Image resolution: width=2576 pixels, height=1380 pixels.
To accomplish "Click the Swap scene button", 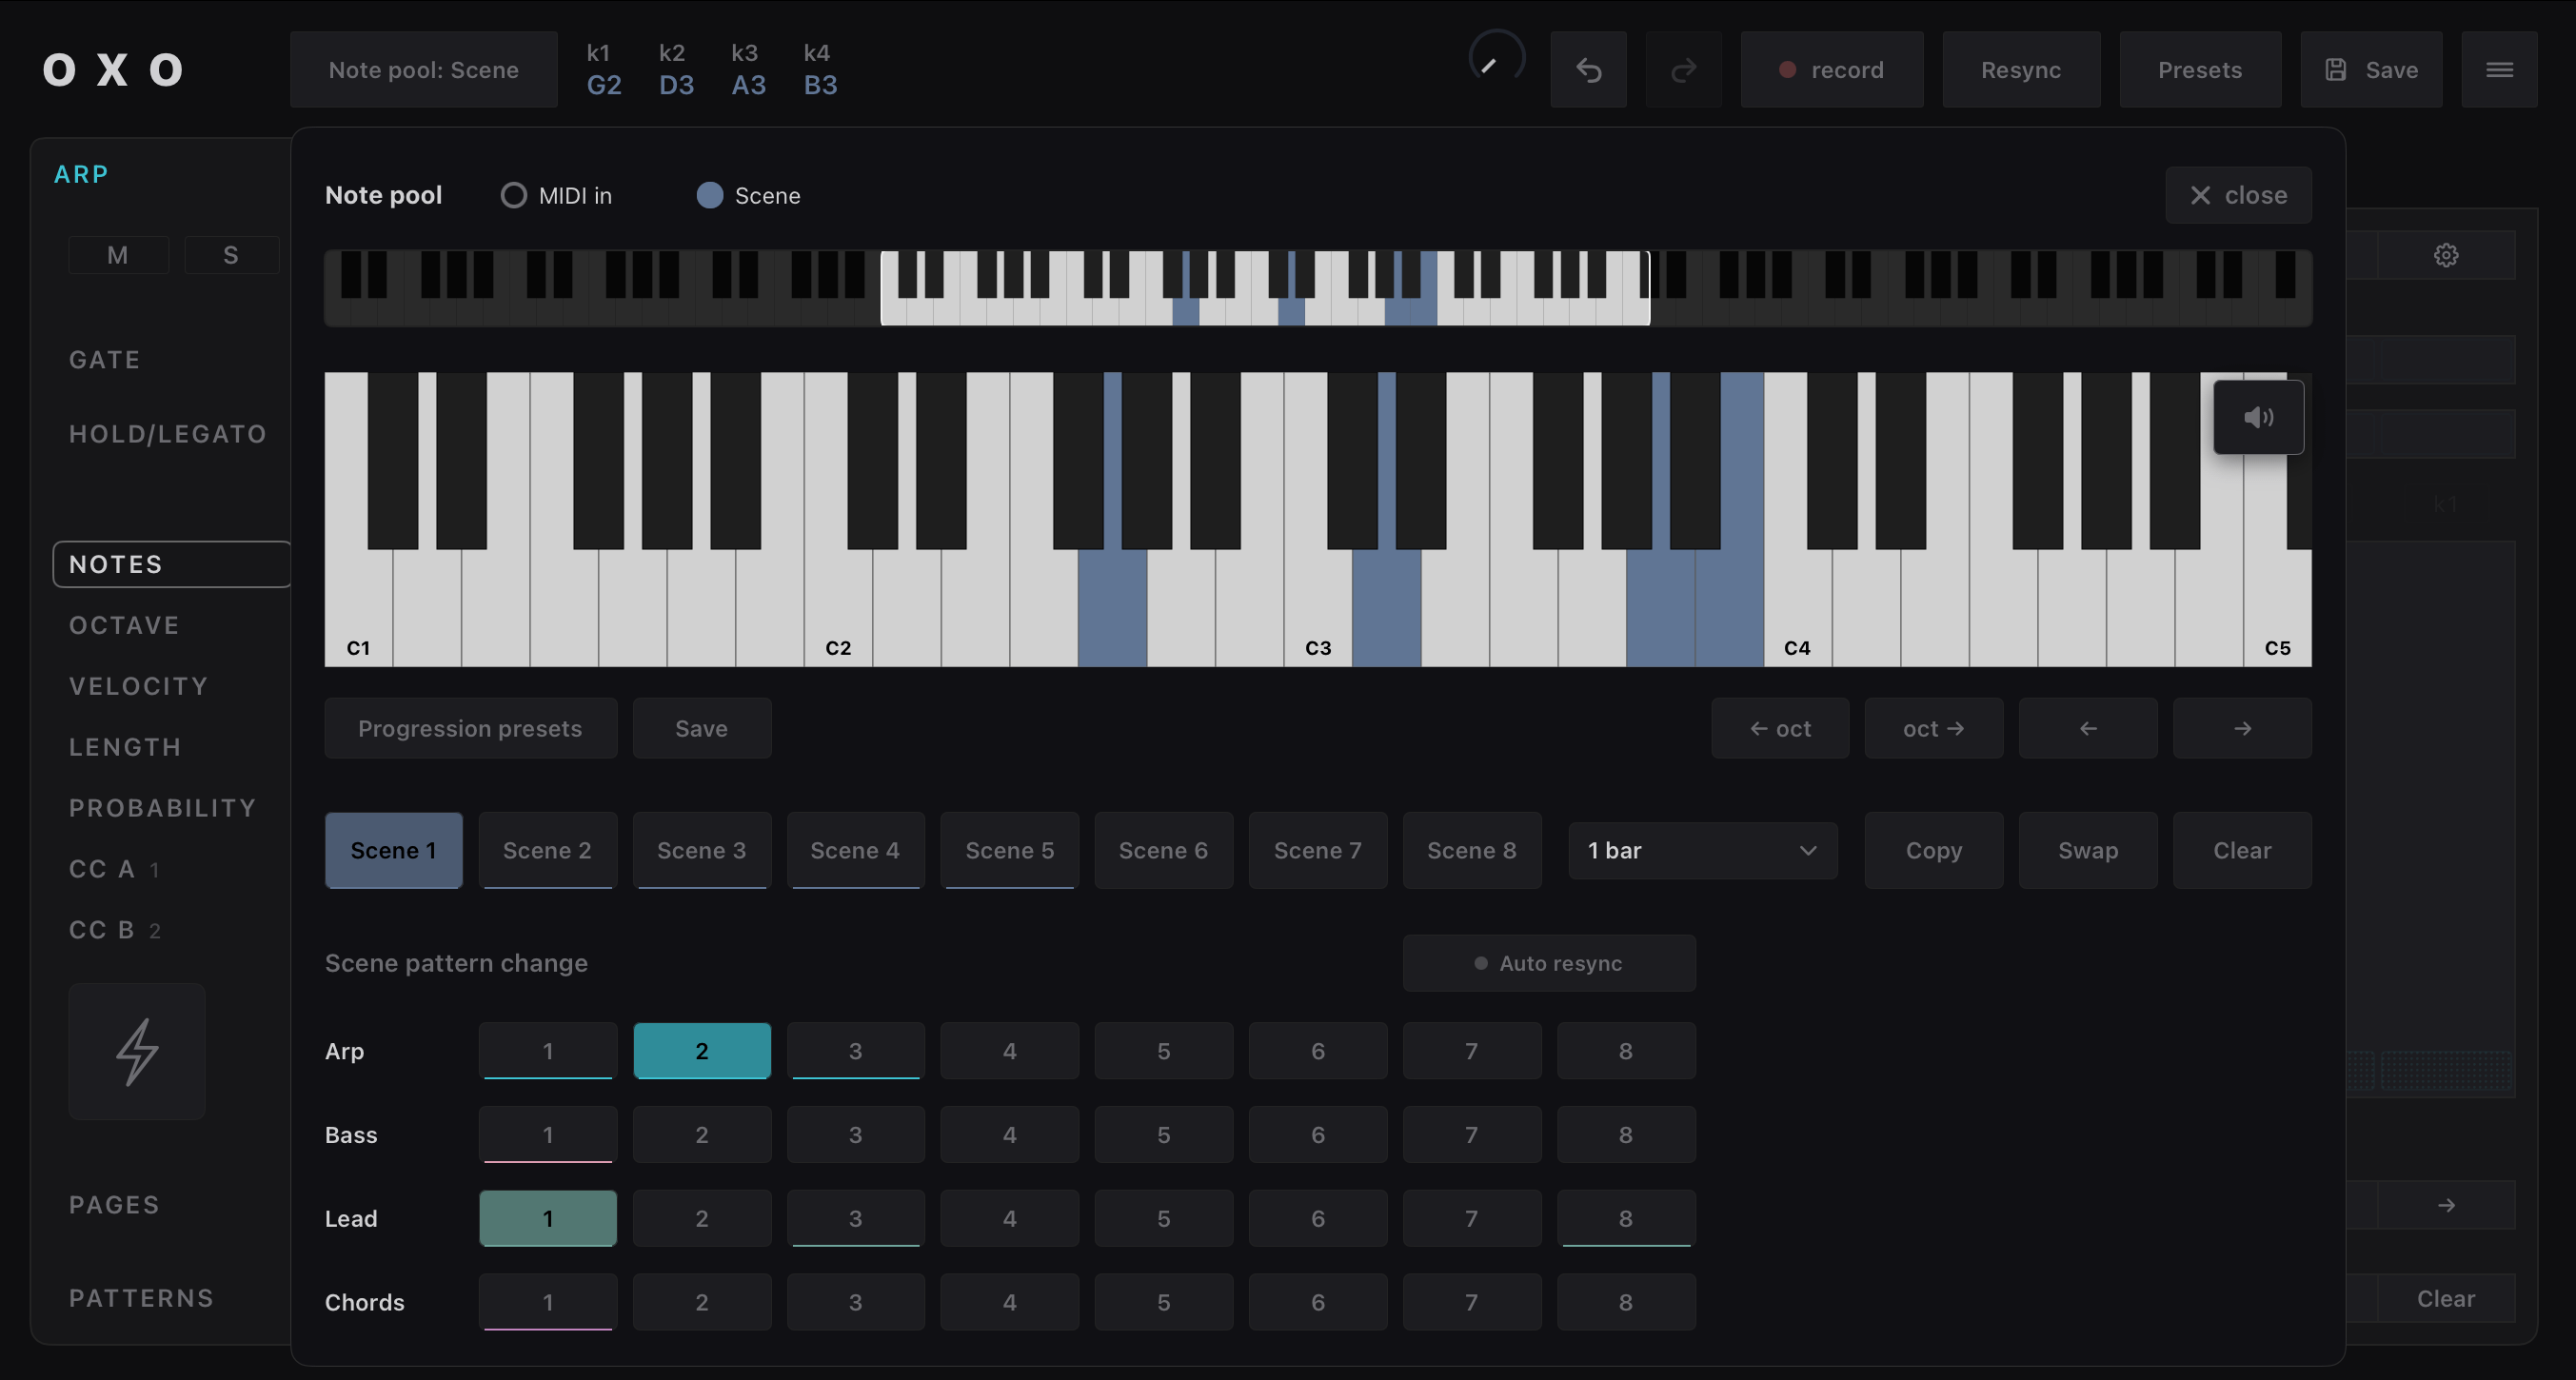I will [2088, 851].
